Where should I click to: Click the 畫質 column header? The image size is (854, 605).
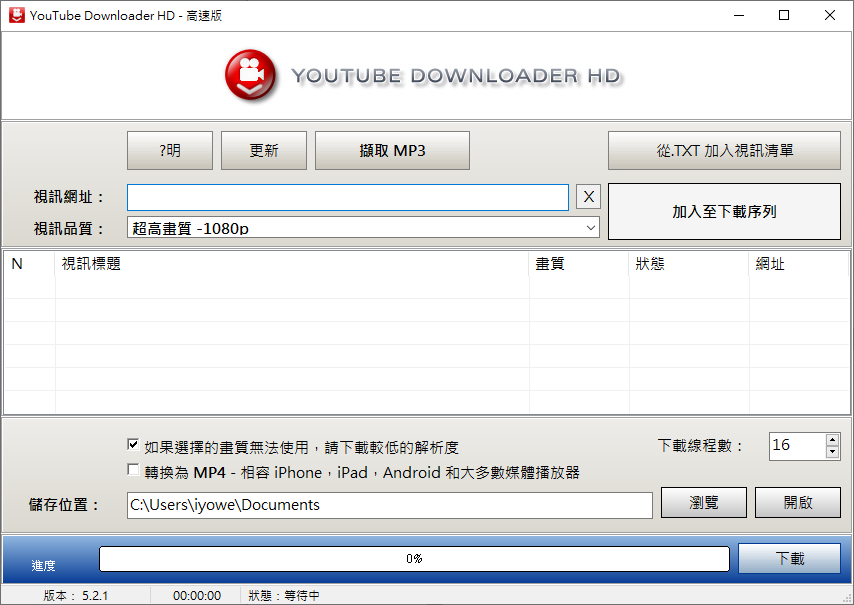coord(579,264)
